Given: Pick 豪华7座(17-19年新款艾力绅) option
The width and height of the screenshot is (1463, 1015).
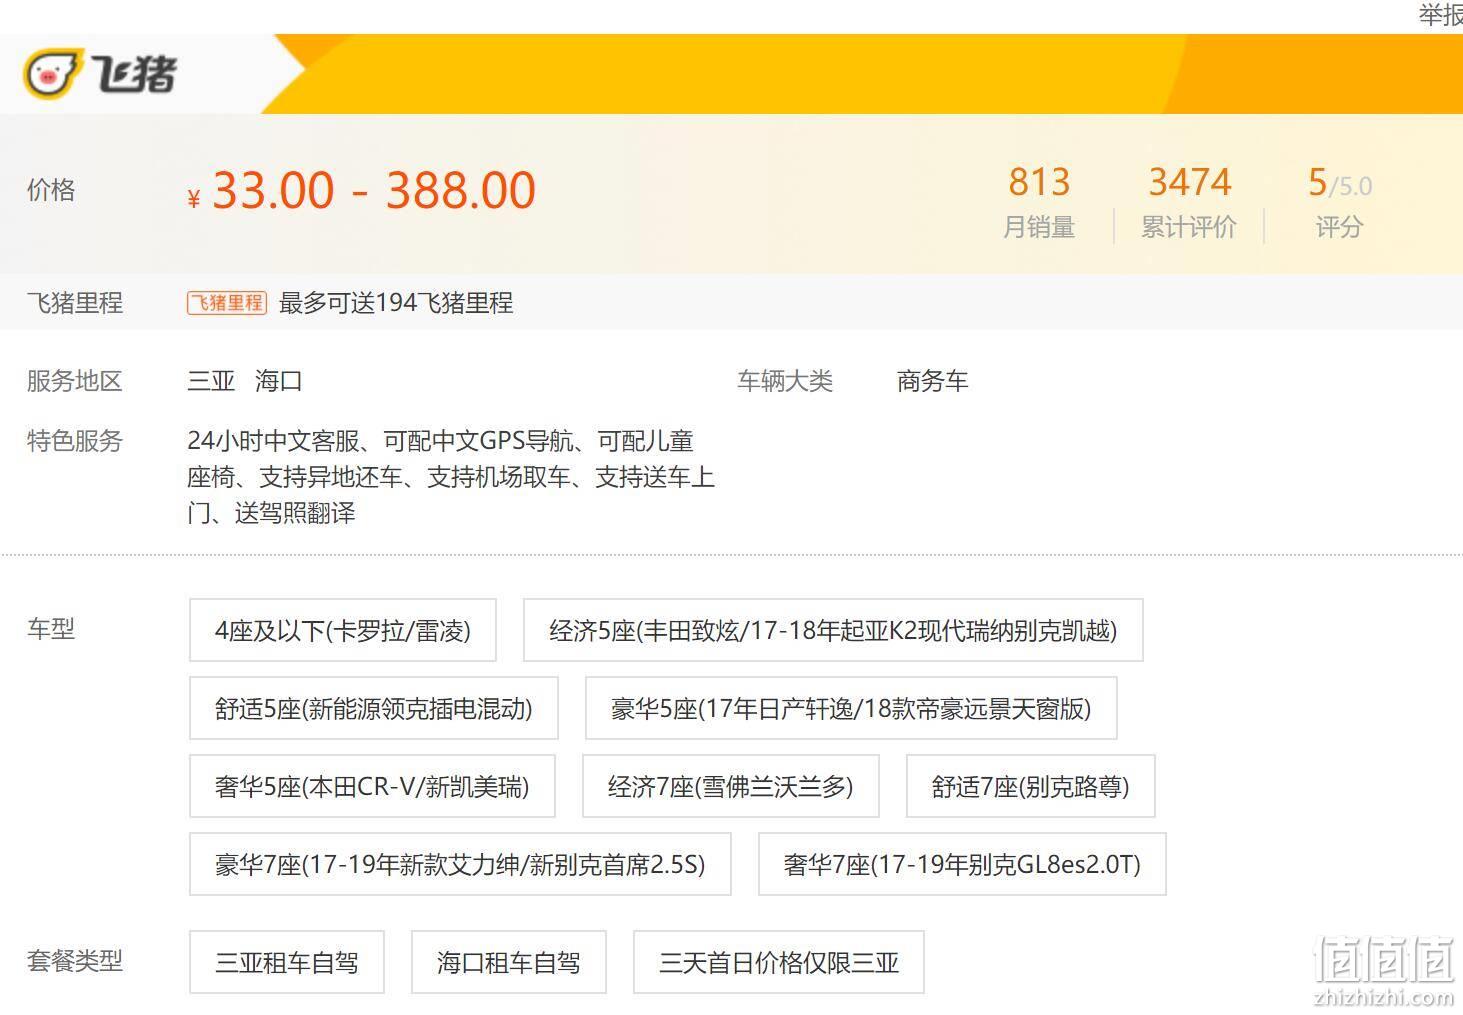Looking at the screenshot, I should (x=460, y=864).
